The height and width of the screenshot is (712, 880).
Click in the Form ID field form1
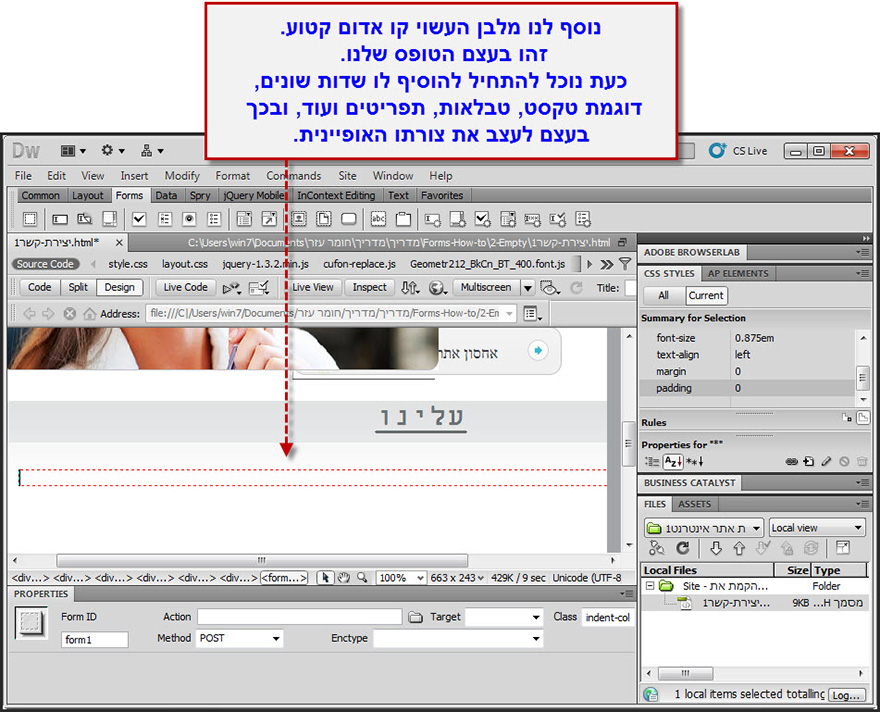[x=94, y=640]
